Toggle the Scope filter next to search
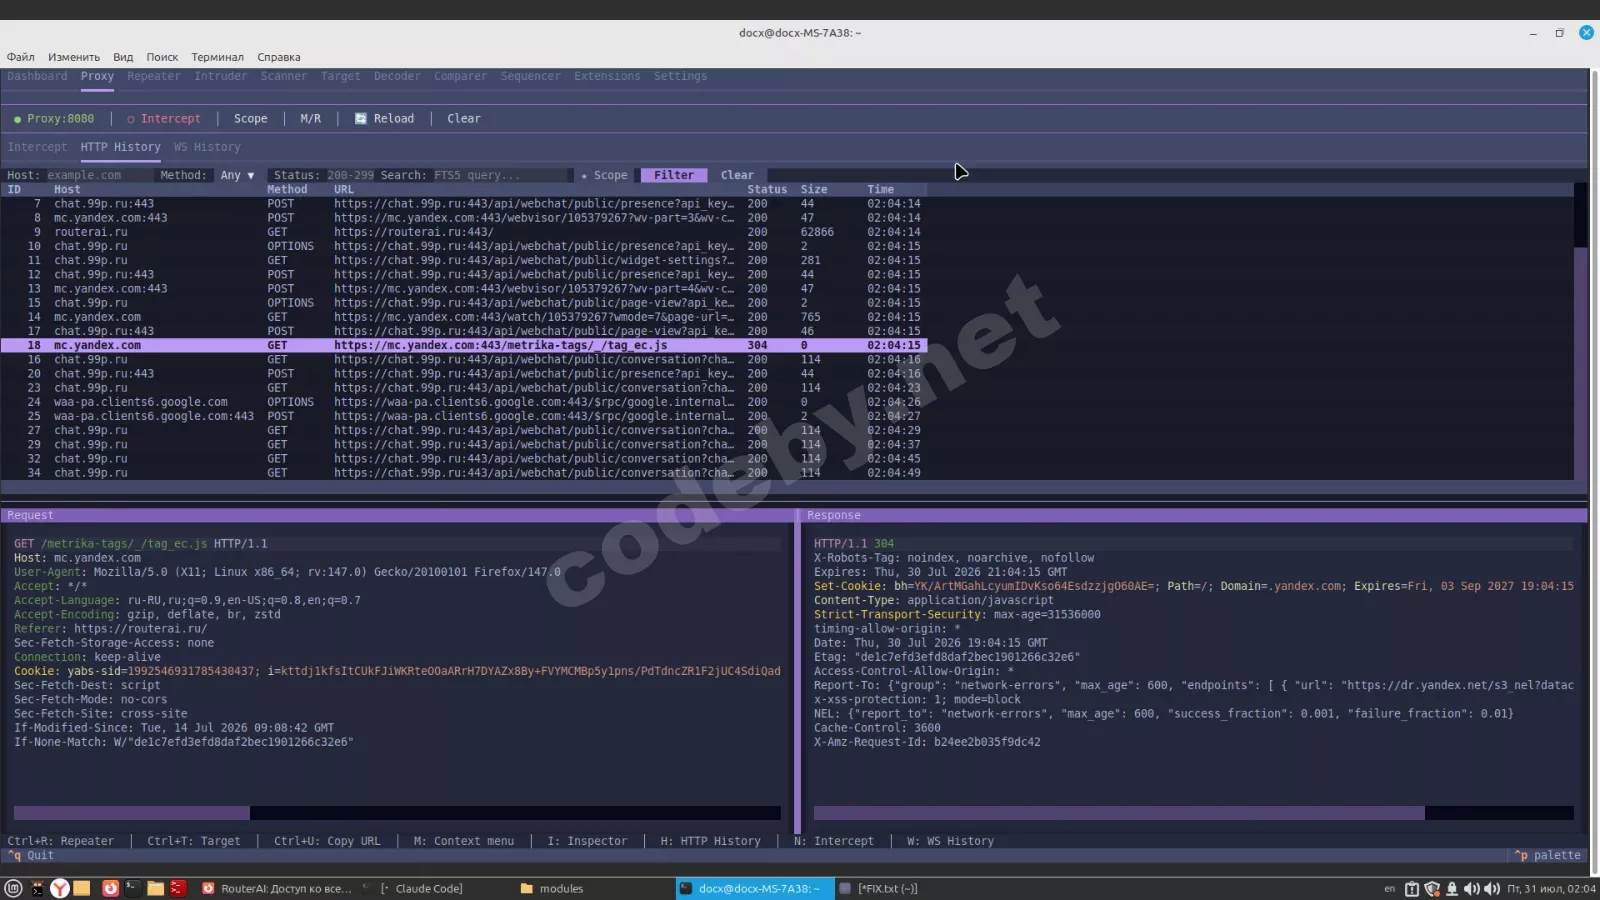Image resolution: width=1600 pixels, height=900 pixels. (604, 175)
